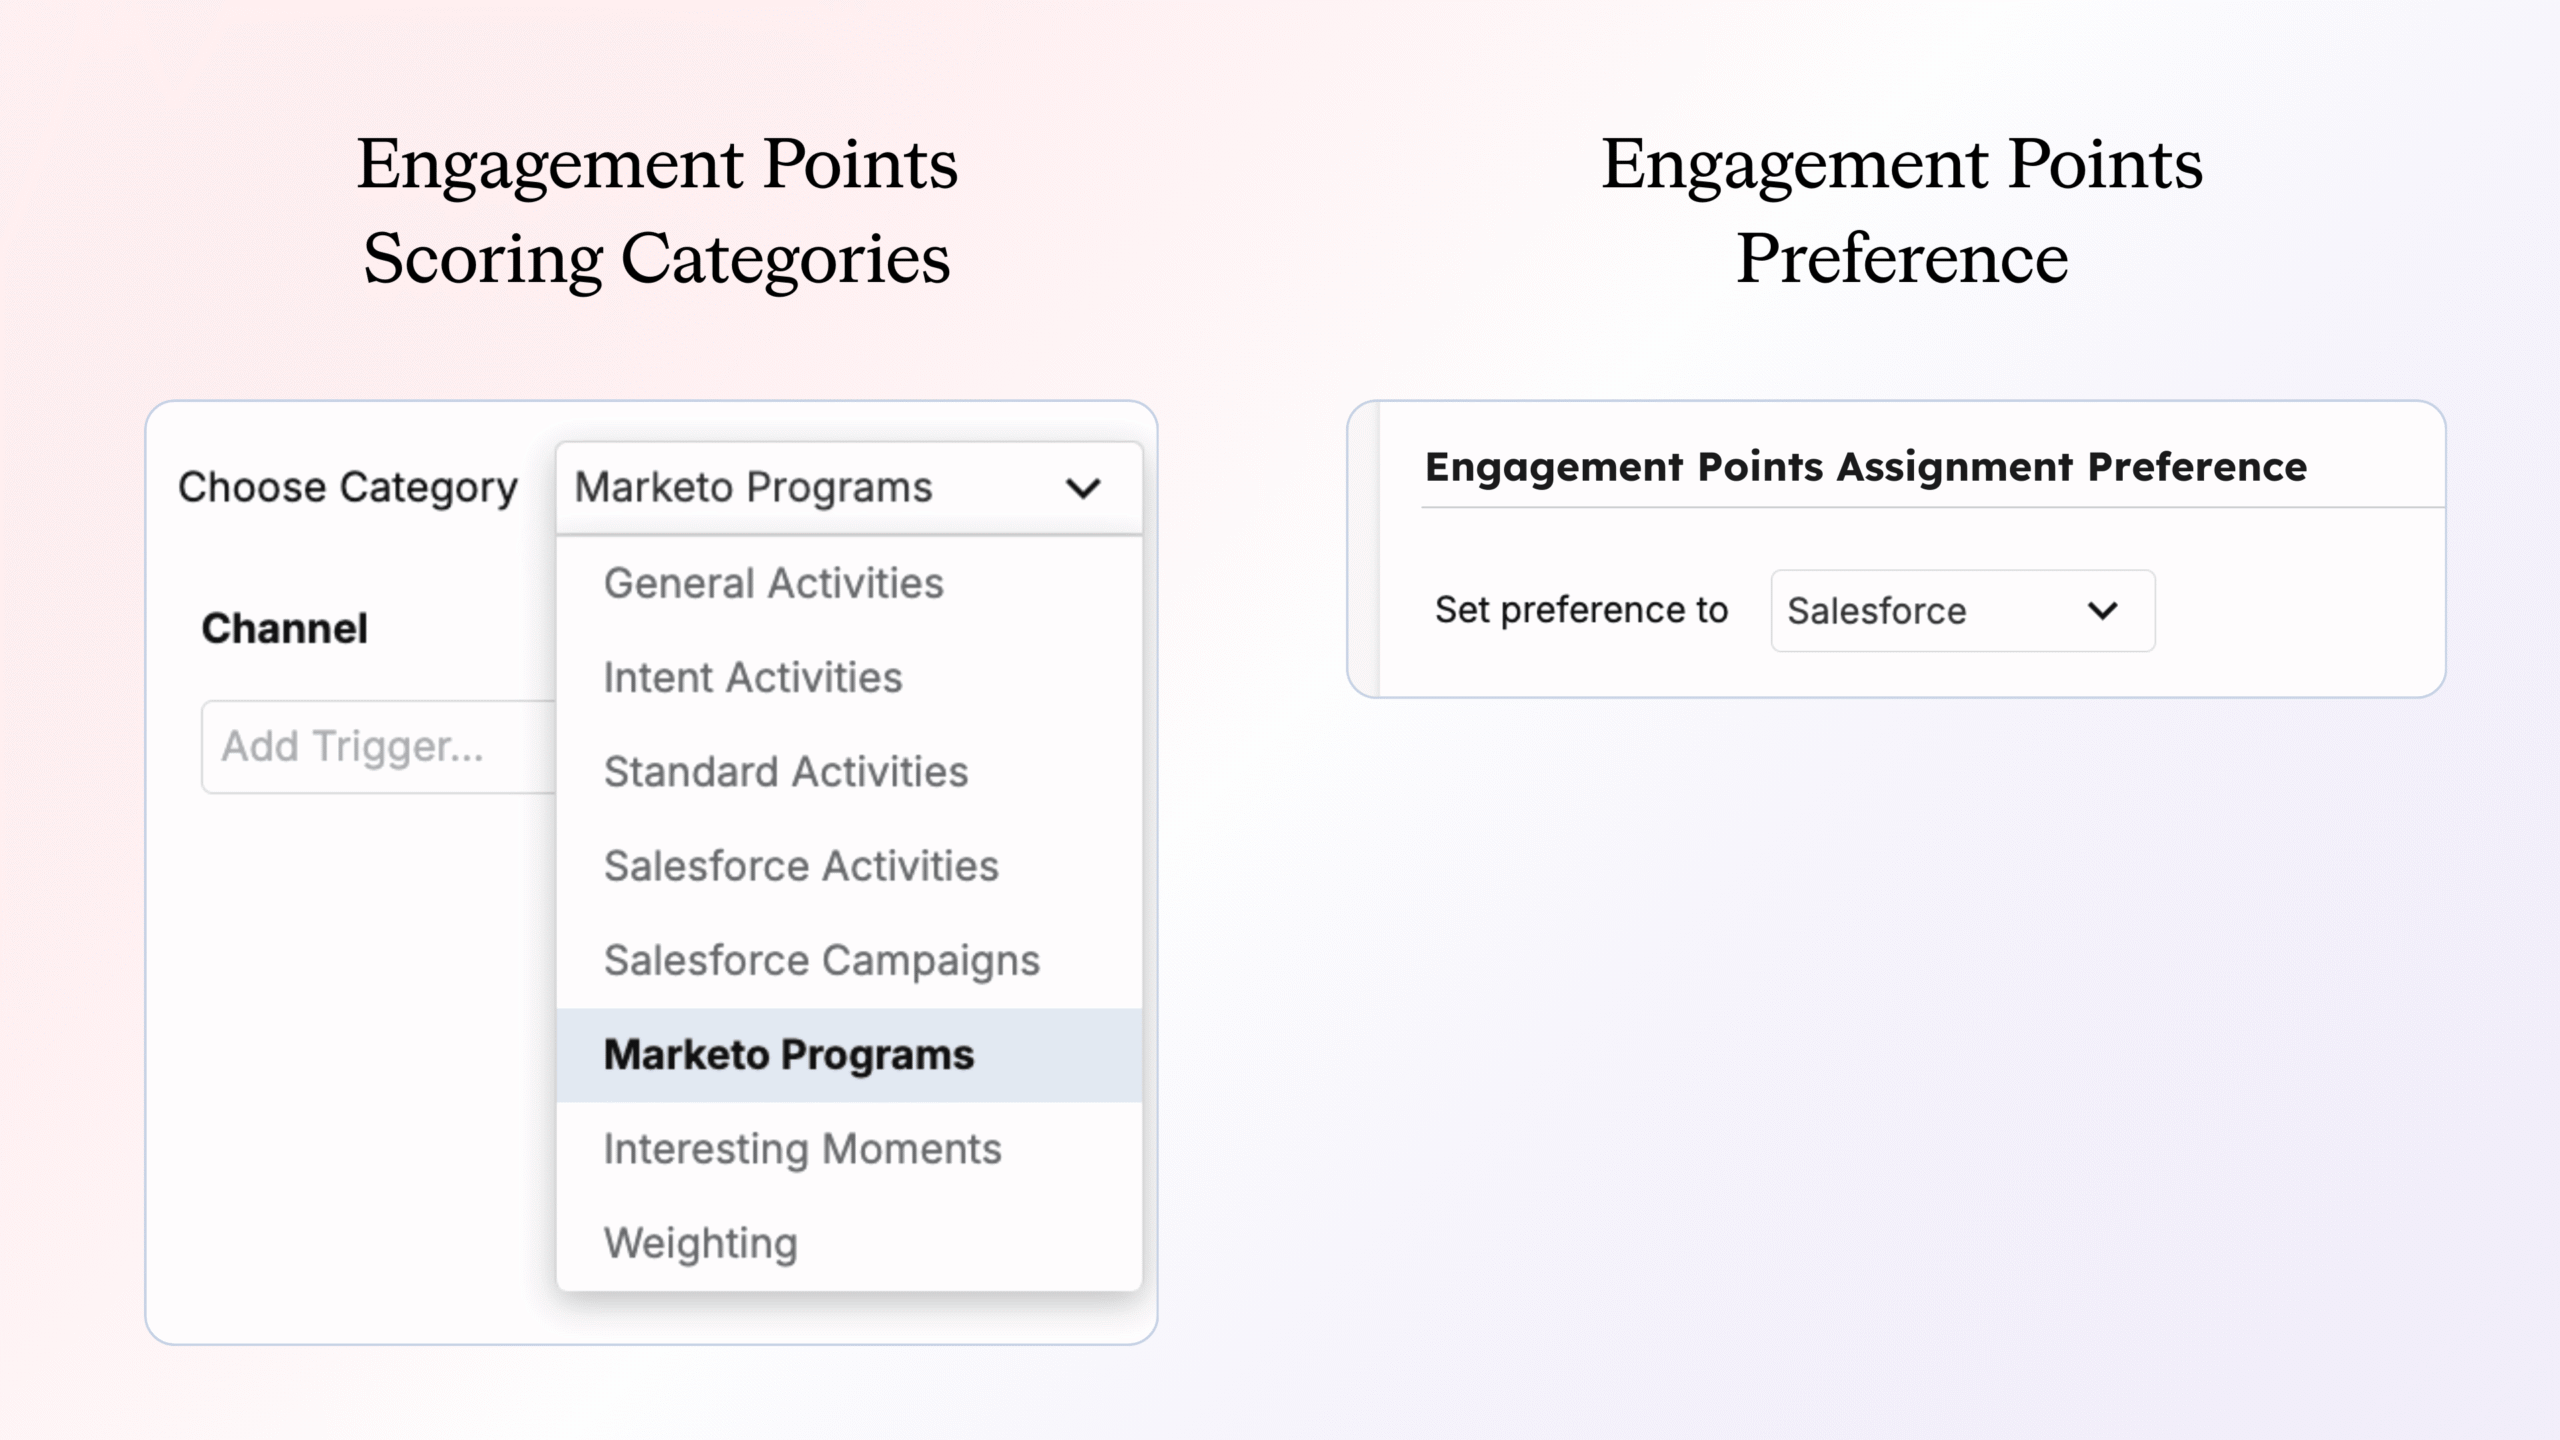
Task: Choose Intent Activities in the dropdown list
Action: coord(753,678)
